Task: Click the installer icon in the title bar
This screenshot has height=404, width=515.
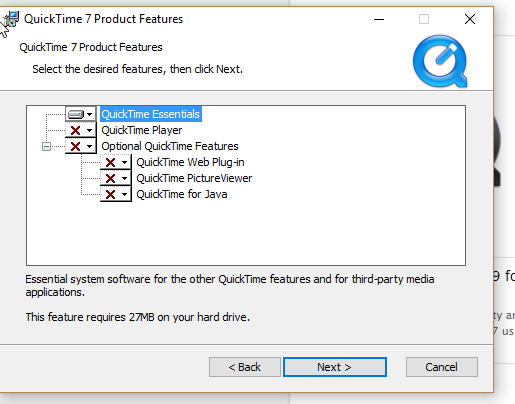Action: tap(12, 19)
